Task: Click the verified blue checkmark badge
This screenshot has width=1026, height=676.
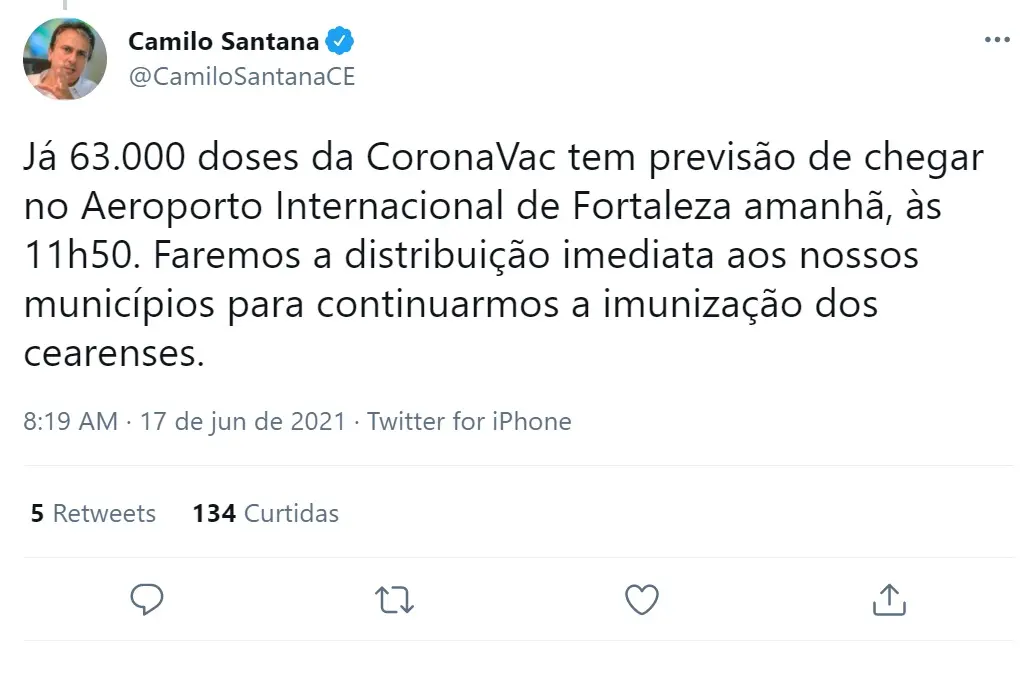Action: [340, 41]
